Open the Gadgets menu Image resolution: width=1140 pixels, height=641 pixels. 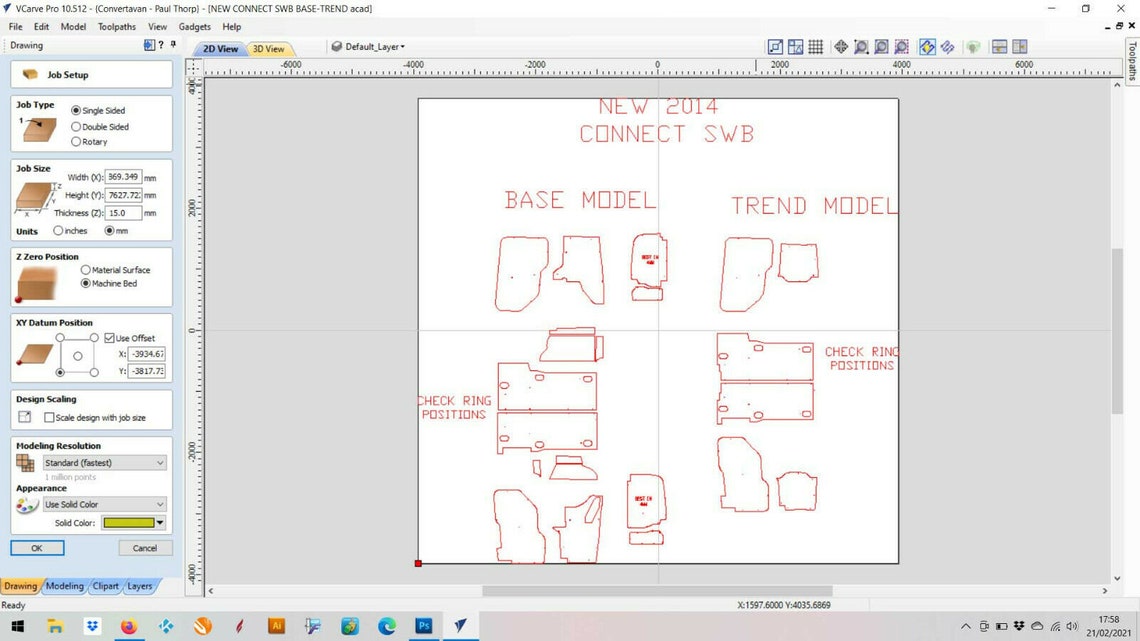coord(195,27)
